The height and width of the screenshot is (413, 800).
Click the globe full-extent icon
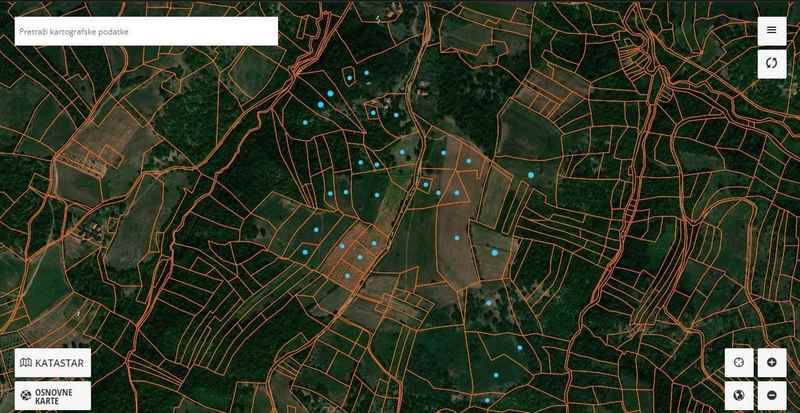pyautogui.click(x=738, y=394)
